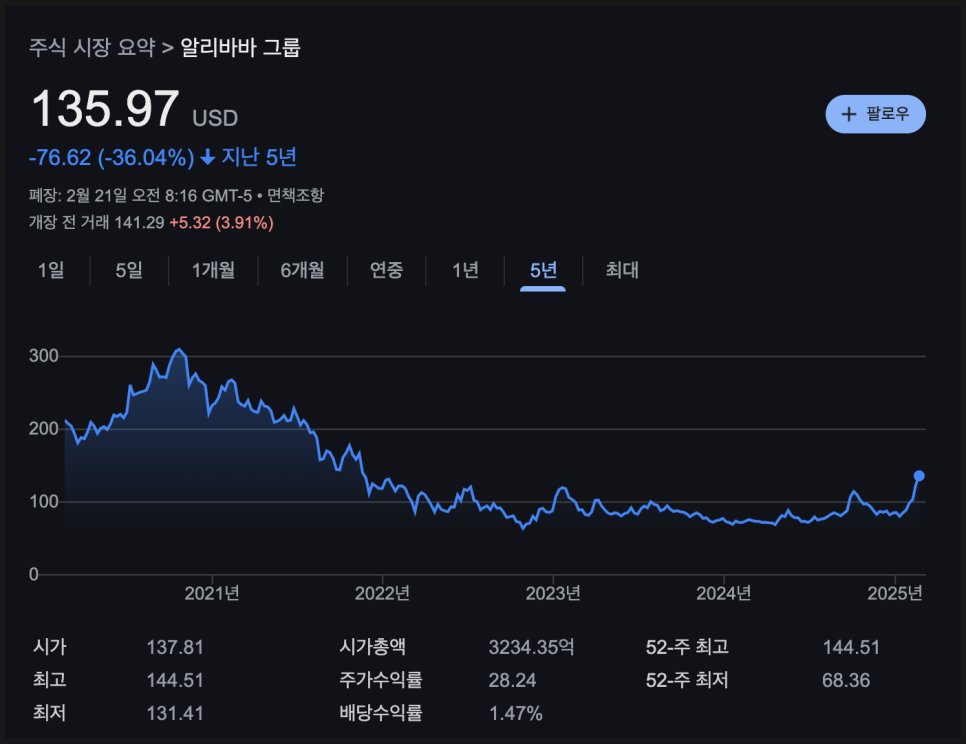Click the plus icon in follow button
Viewport: 966px width, 744px height.
coord(849,114)
